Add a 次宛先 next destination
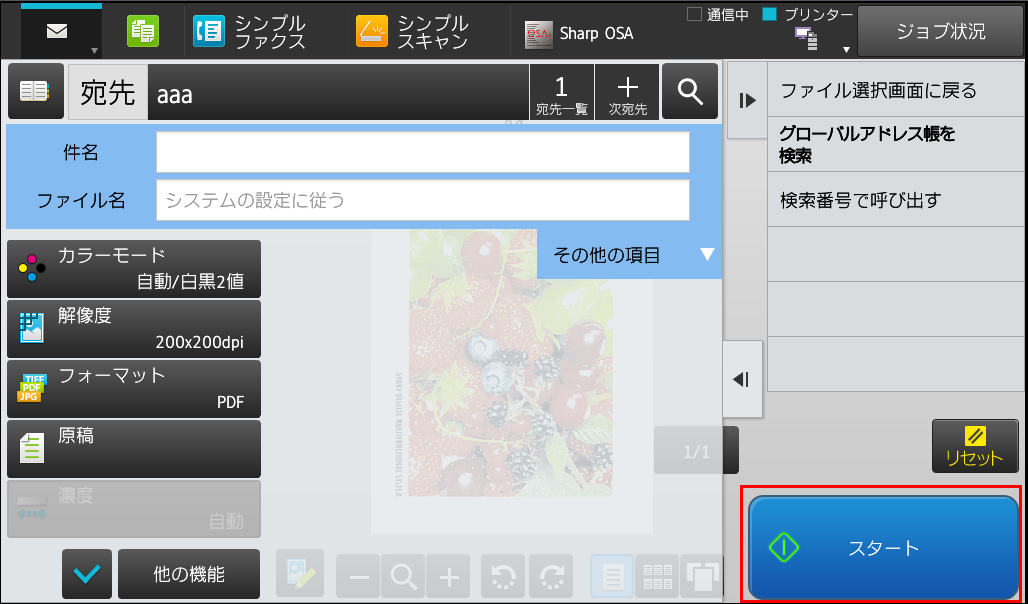 click(627, 92)
